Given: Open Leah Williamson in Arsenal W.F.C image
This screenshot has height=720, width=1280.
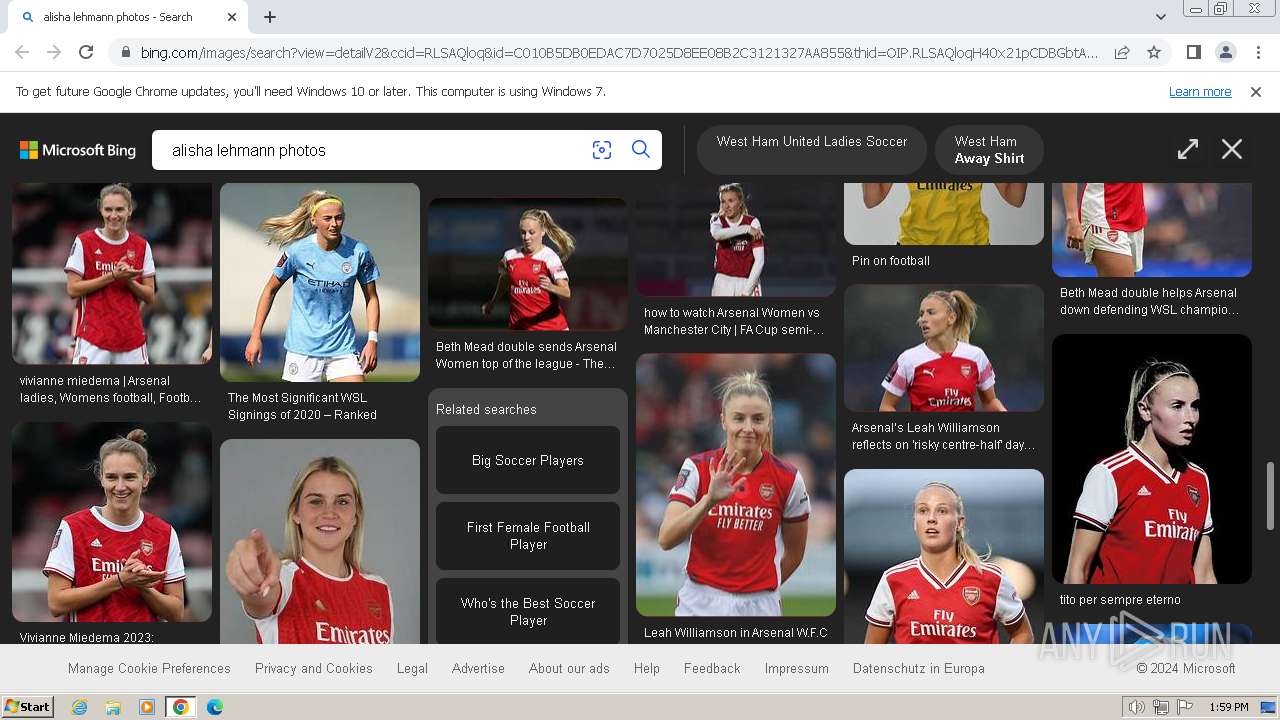Looking at the screenshot, I should click(736, 484).
